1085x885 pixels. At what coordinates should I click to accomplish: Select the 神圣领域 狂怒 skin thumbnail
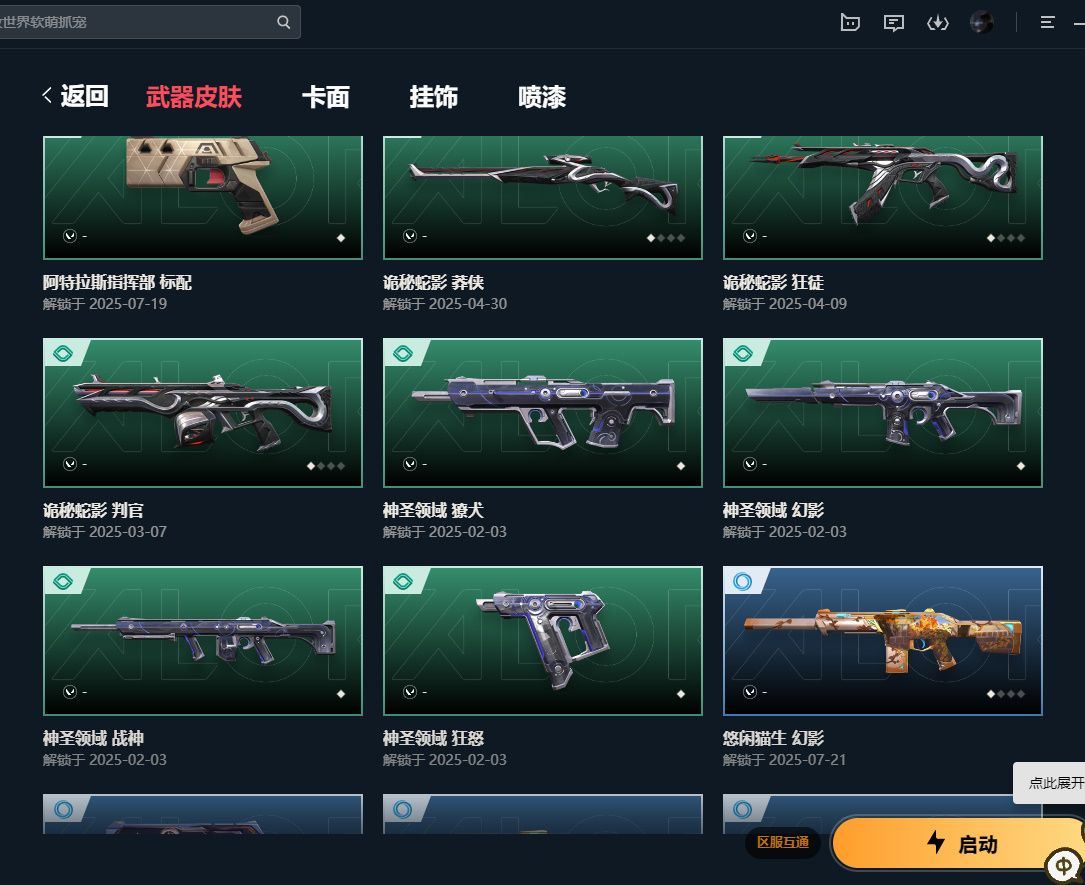542,641
